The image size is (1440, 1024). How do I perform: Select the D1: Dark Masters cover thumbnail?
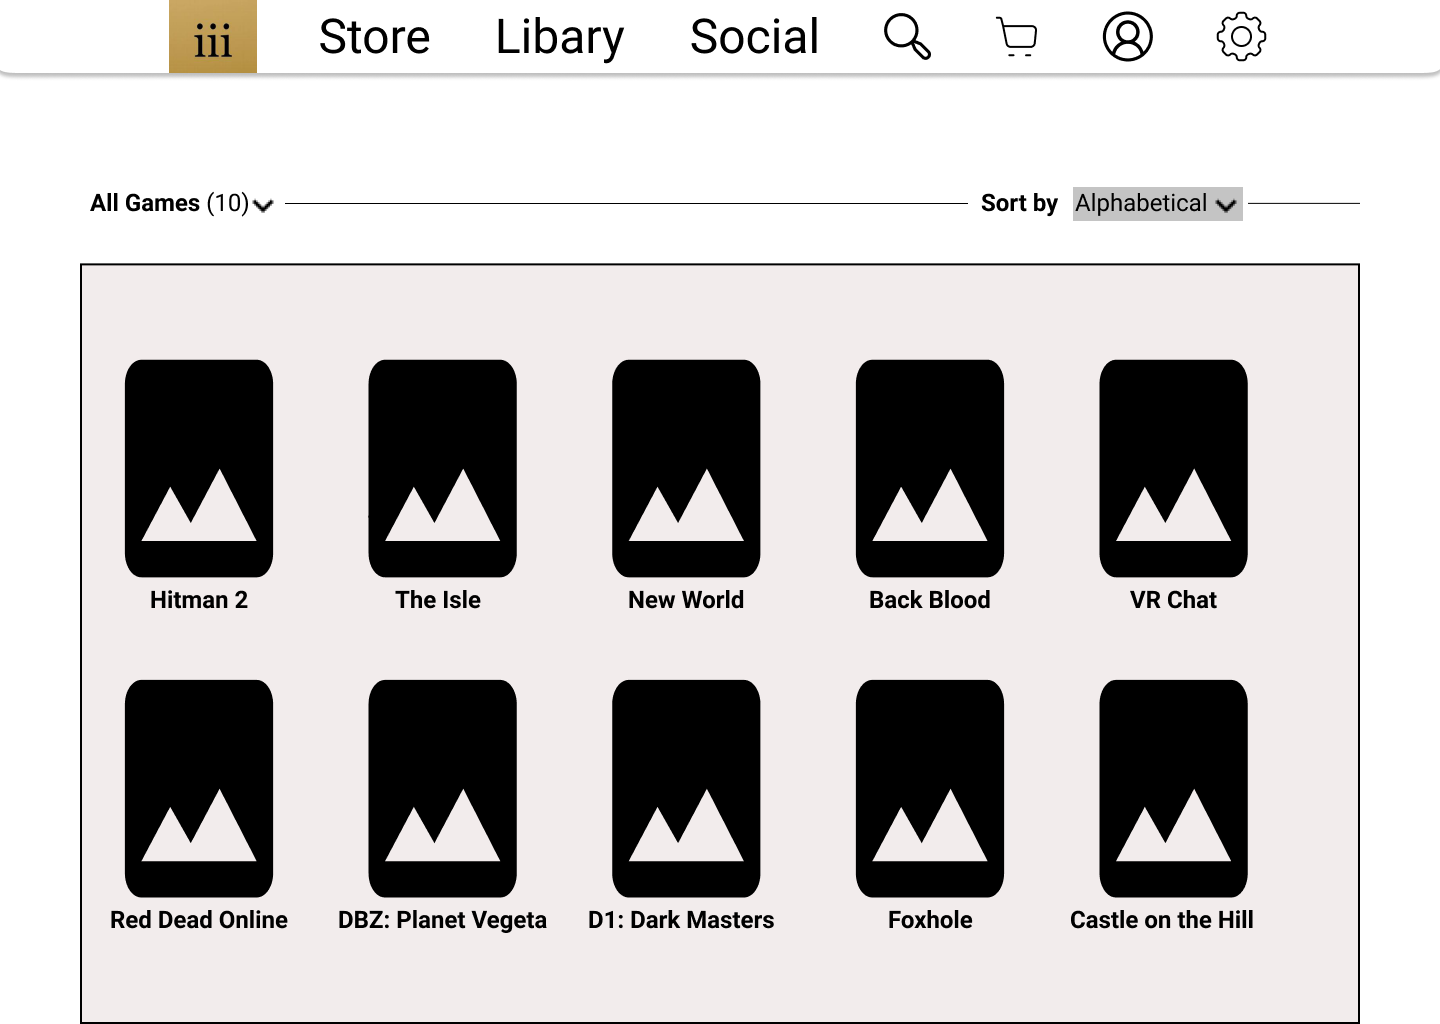pyautogui.click(x=686, y=788)
